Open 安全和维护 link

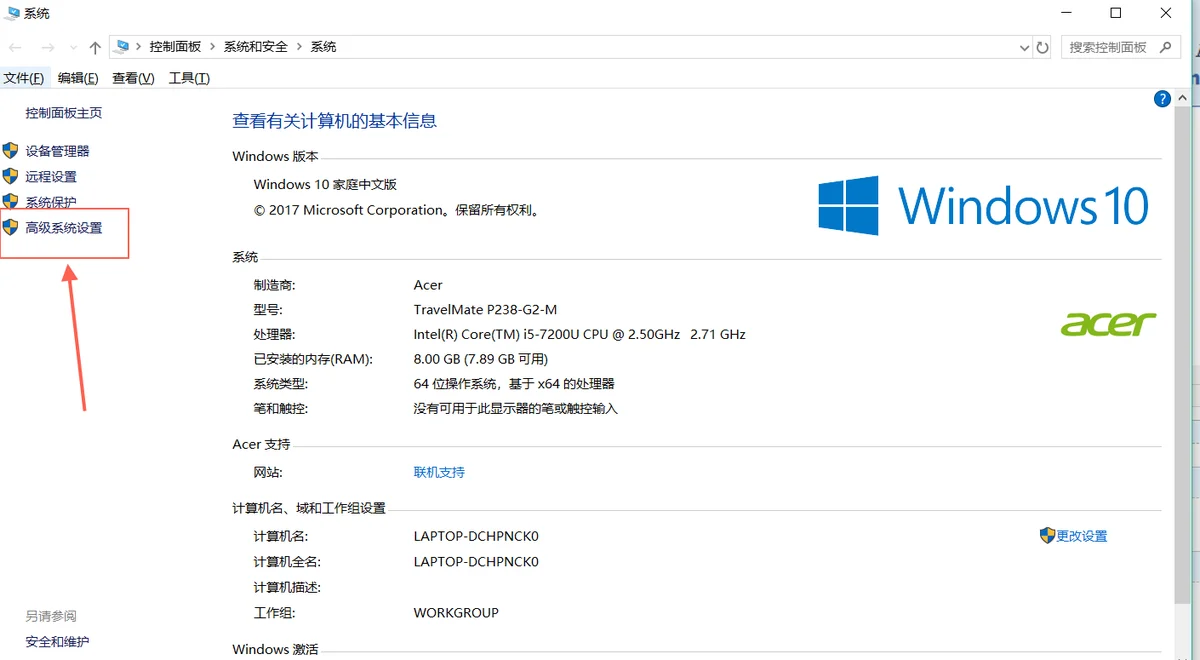[57, 642]
